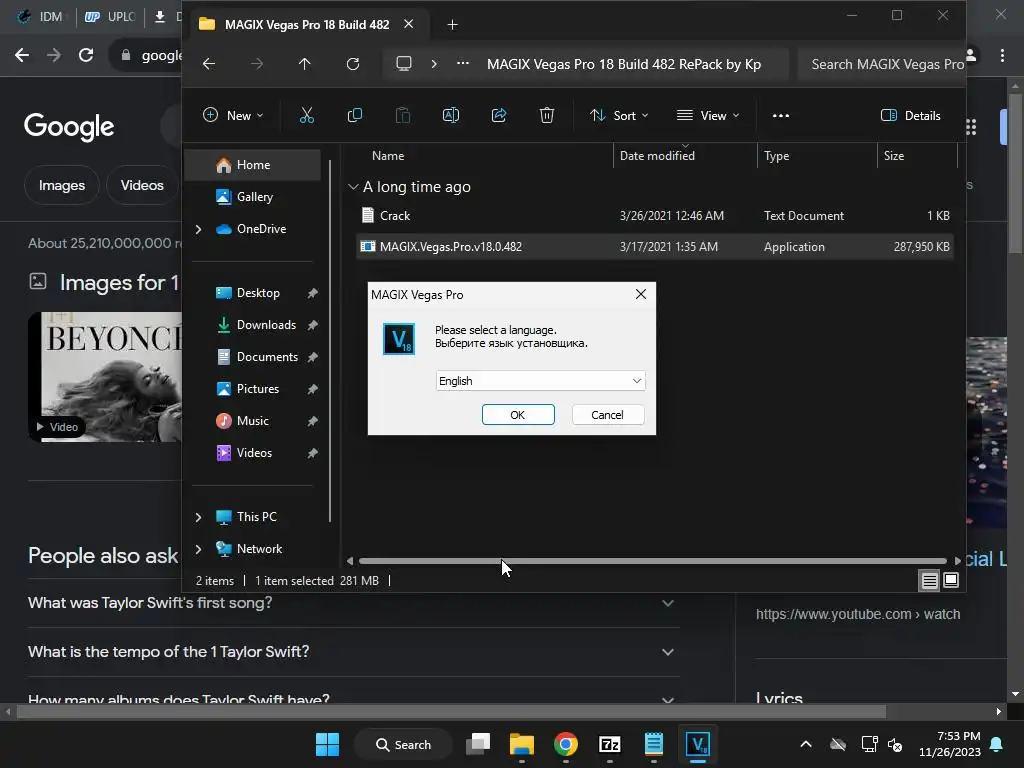Click the address bar ellipsis for hidden path

(463, 64)
